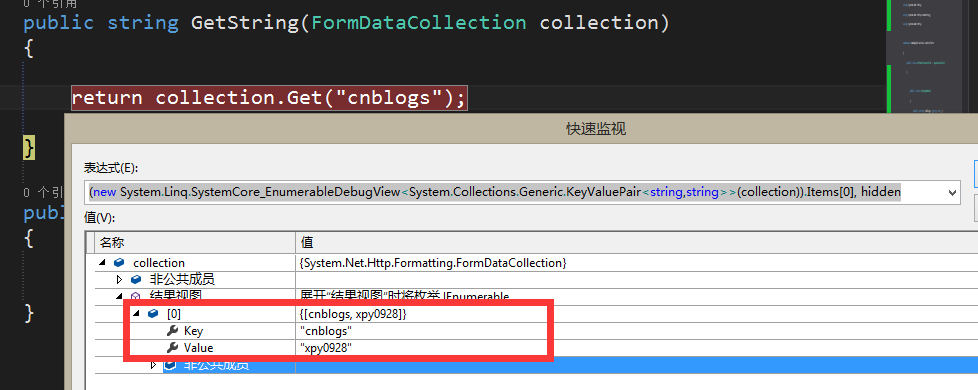This screenshot has width=978, height=390.
Task: Click the FormDataCollection type value of collection
Action: [433, 263]
